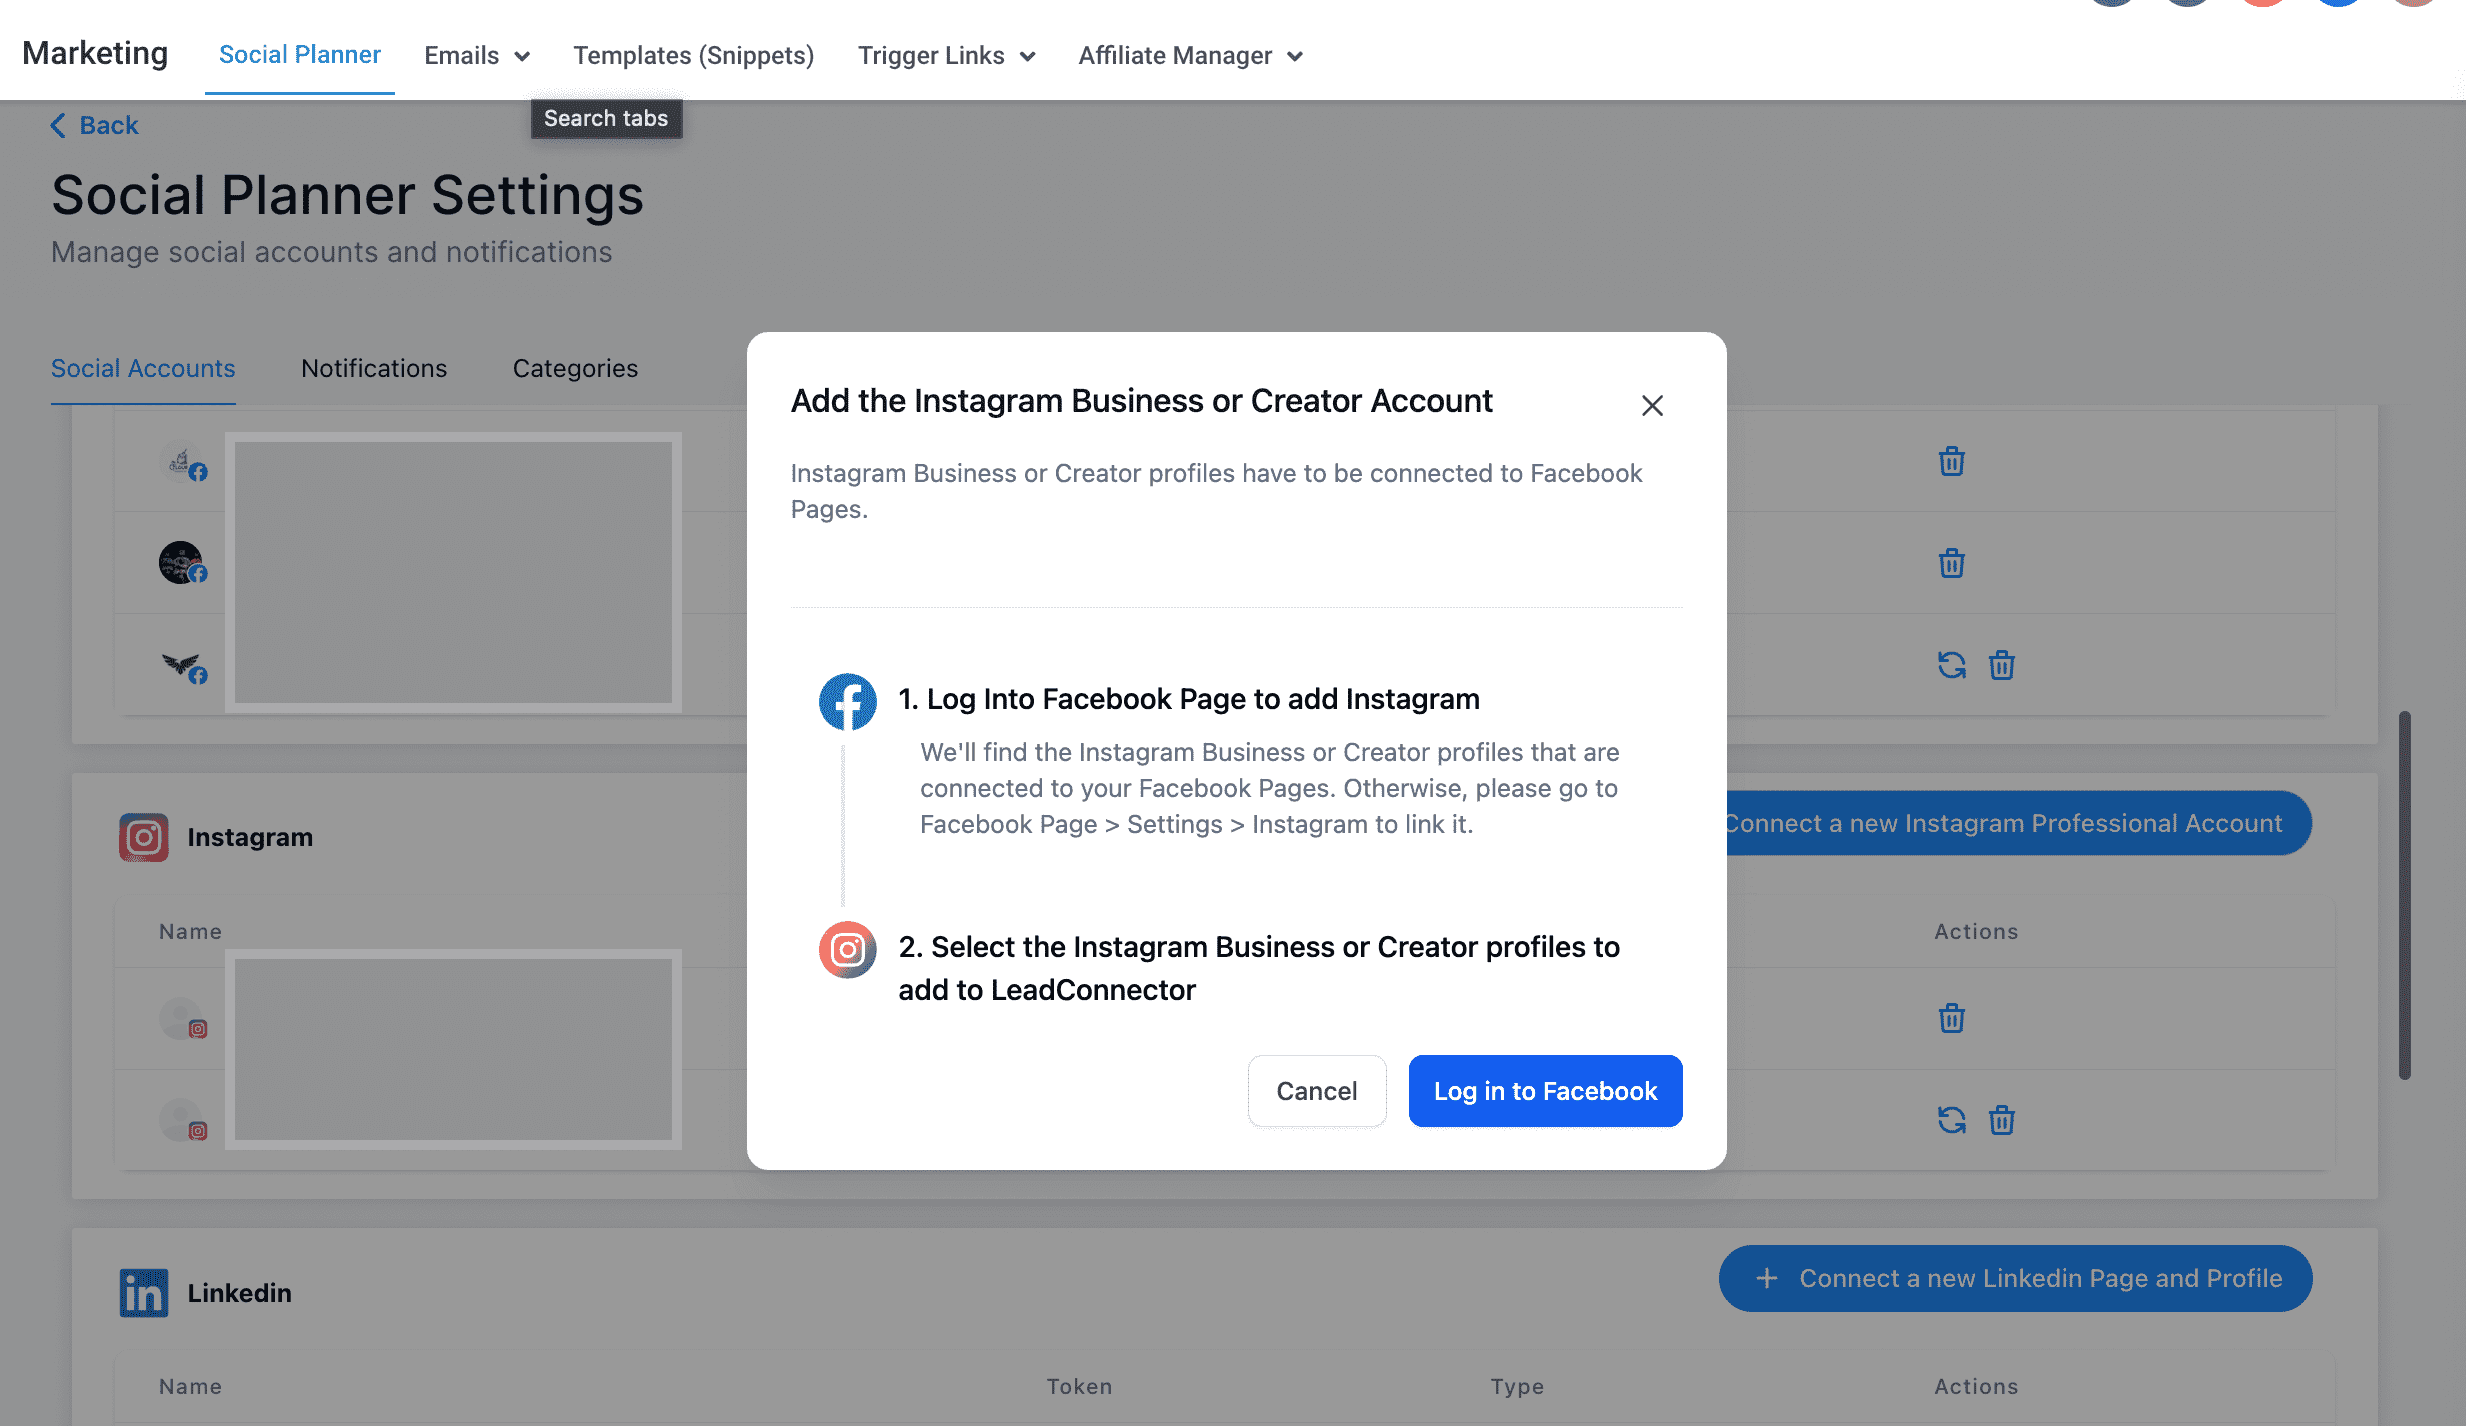Cancel the Add Instagram dialog
The height and width of the screenshot is (1426, 2466).
1316,1091
